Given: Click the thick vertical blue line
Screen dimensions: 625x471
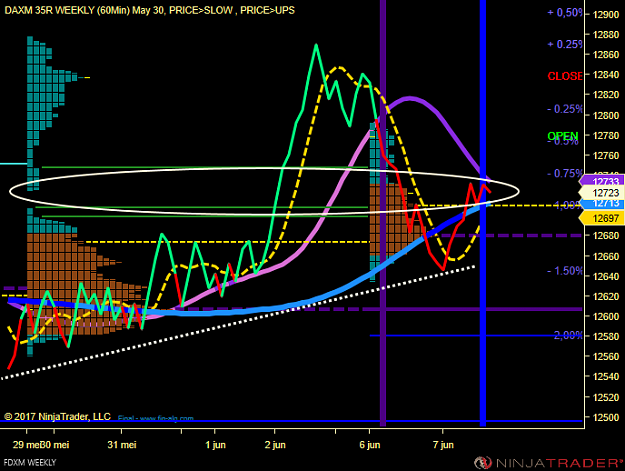Looking at the screenshot, I should click(x=483, y=213).
